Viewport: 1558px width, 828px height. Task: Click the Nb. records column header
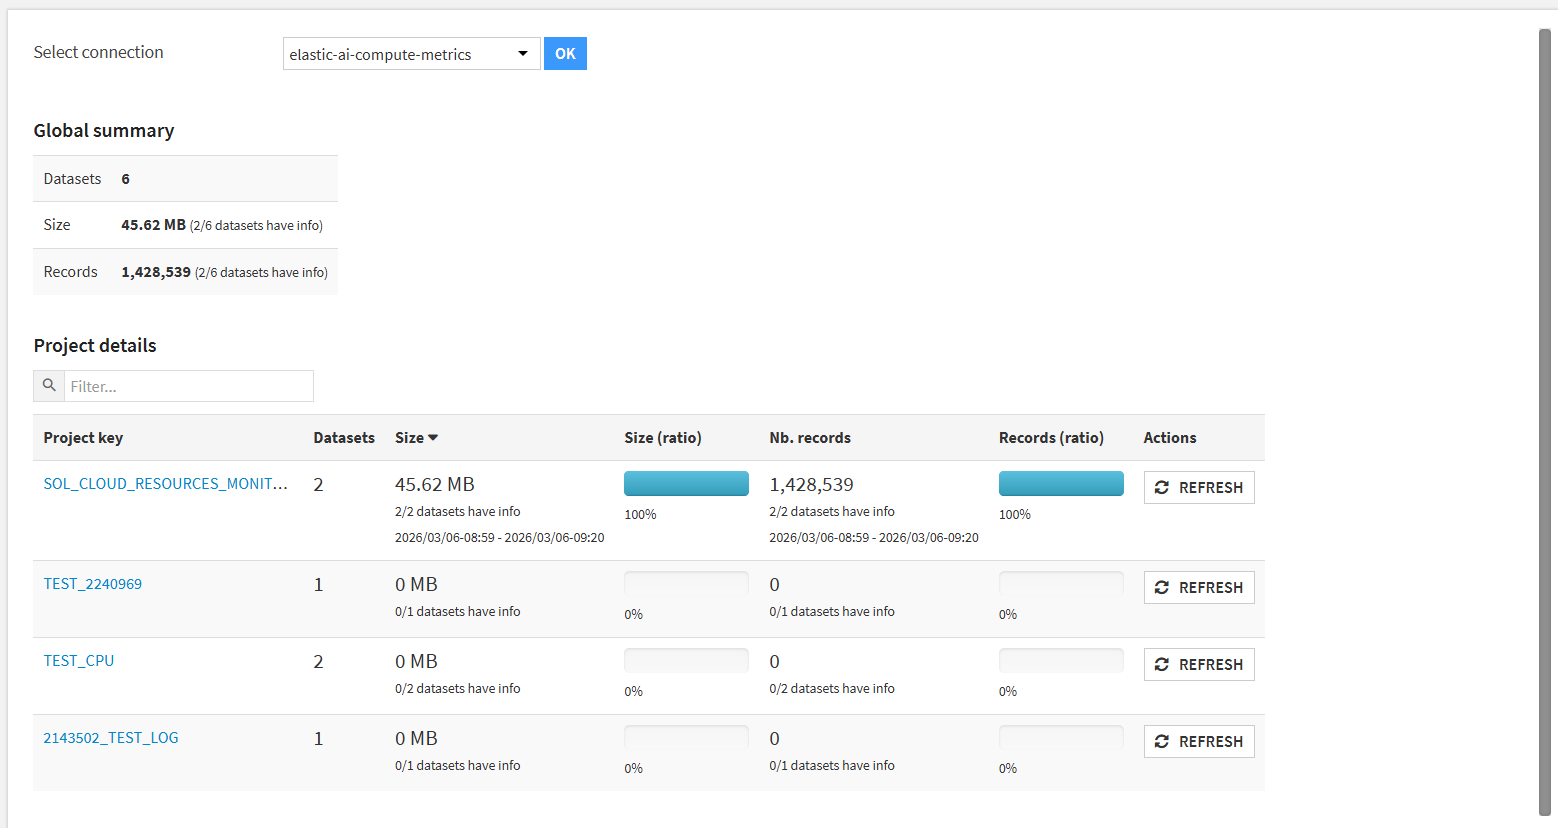click(810, 438)
